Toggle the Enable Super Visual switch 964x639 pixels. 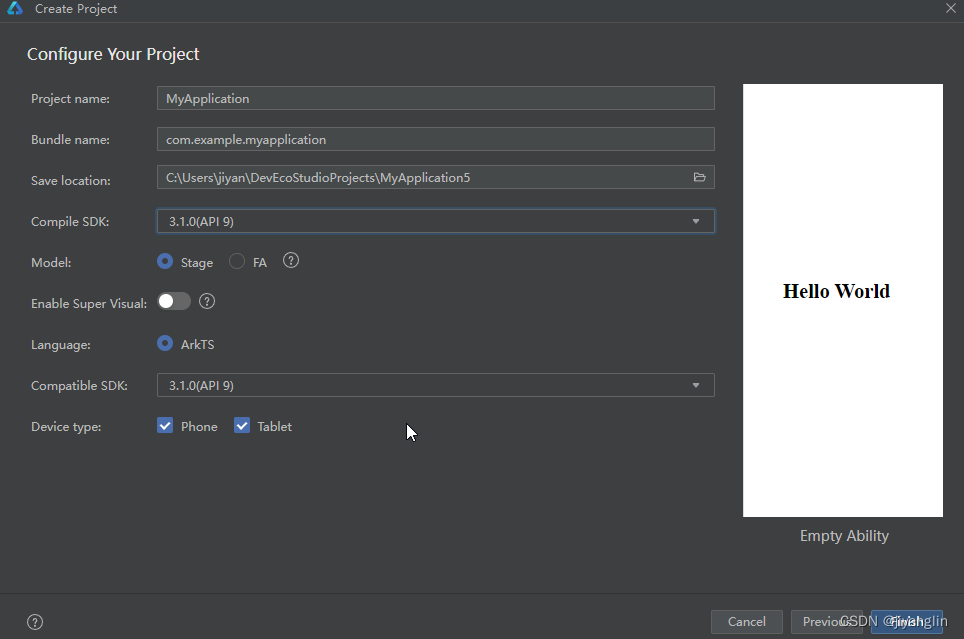[174, 301]
